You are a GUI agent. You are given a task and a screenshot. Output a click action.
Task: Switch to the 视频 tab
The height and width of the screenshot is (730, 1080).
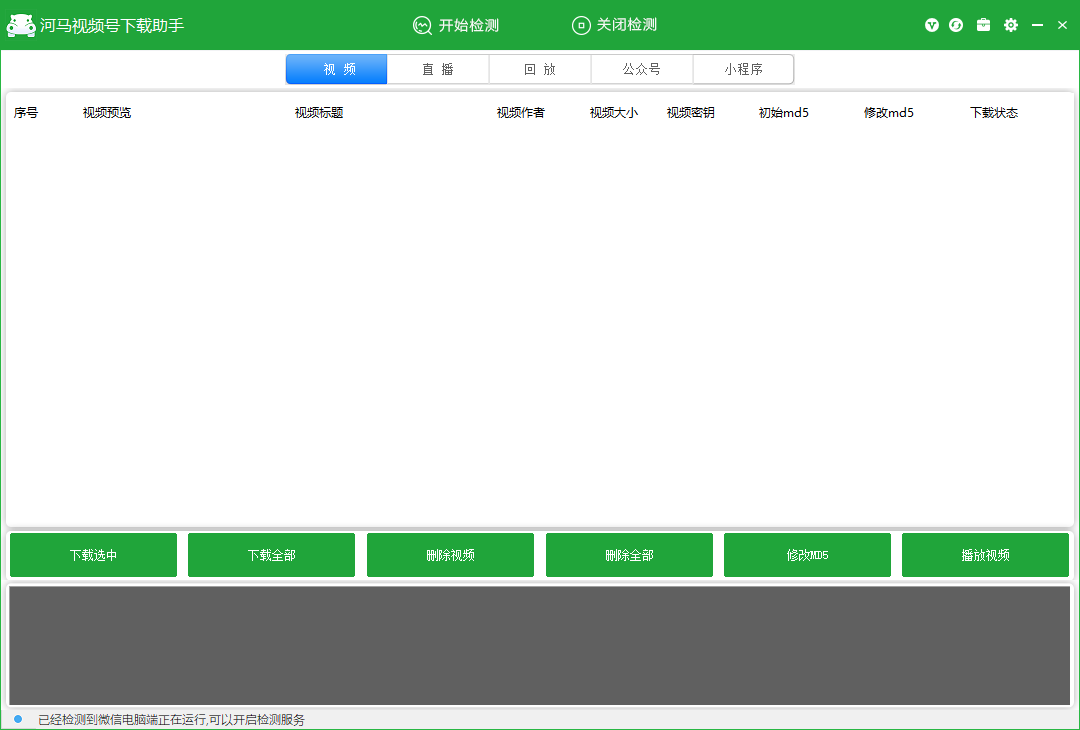point(337,70)
